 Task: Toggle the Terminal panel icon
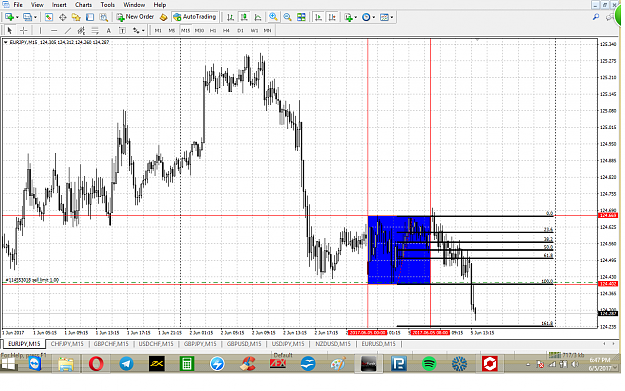coord(90,17)
